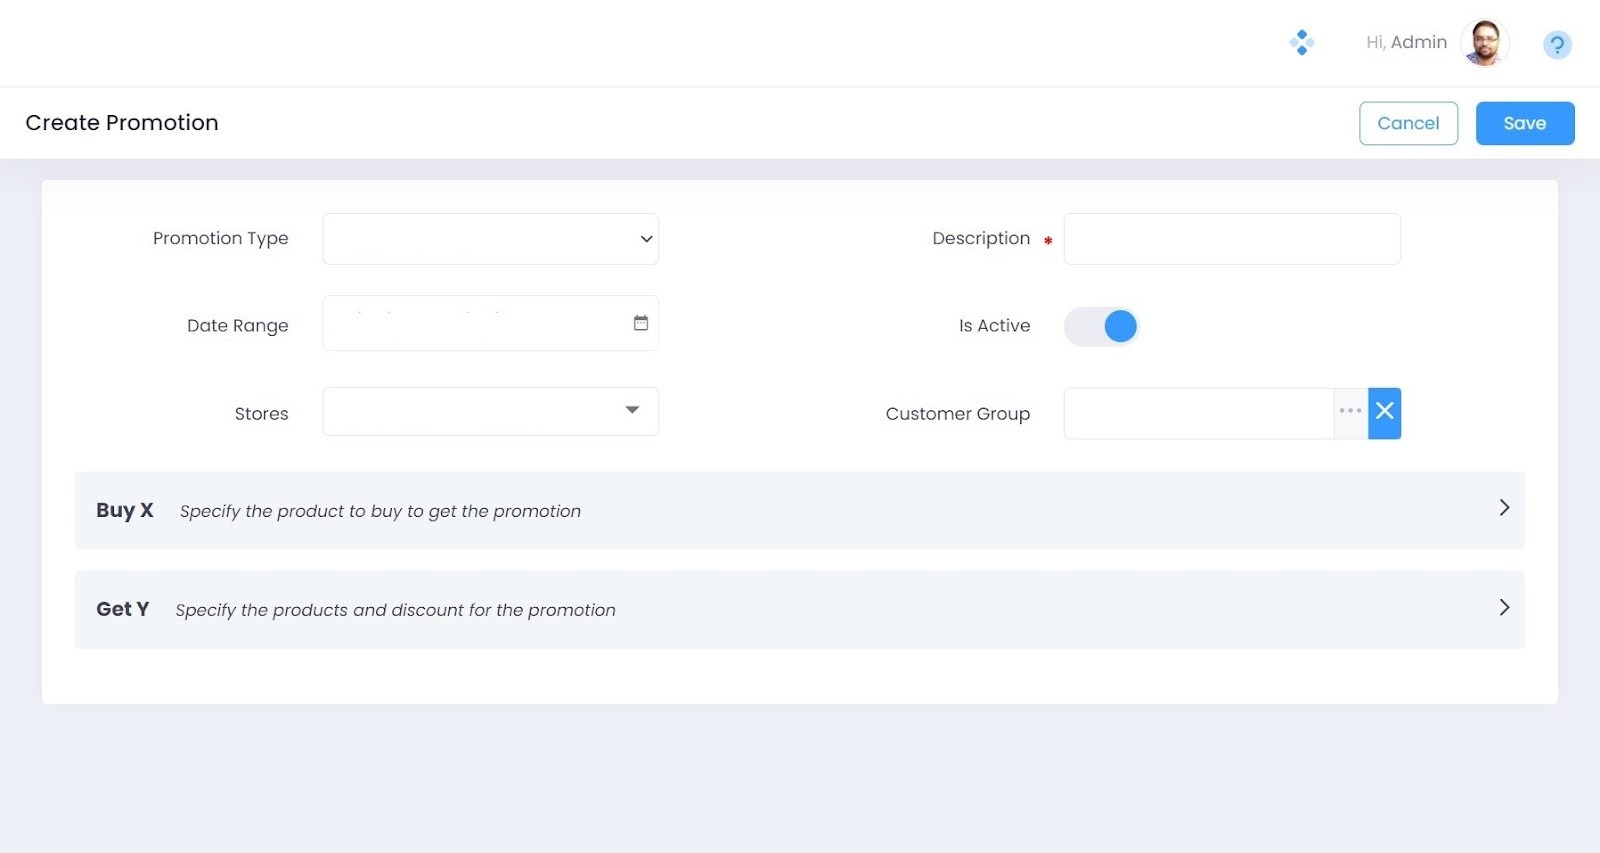Open the help question mark icon

[x=1556, y=45]
